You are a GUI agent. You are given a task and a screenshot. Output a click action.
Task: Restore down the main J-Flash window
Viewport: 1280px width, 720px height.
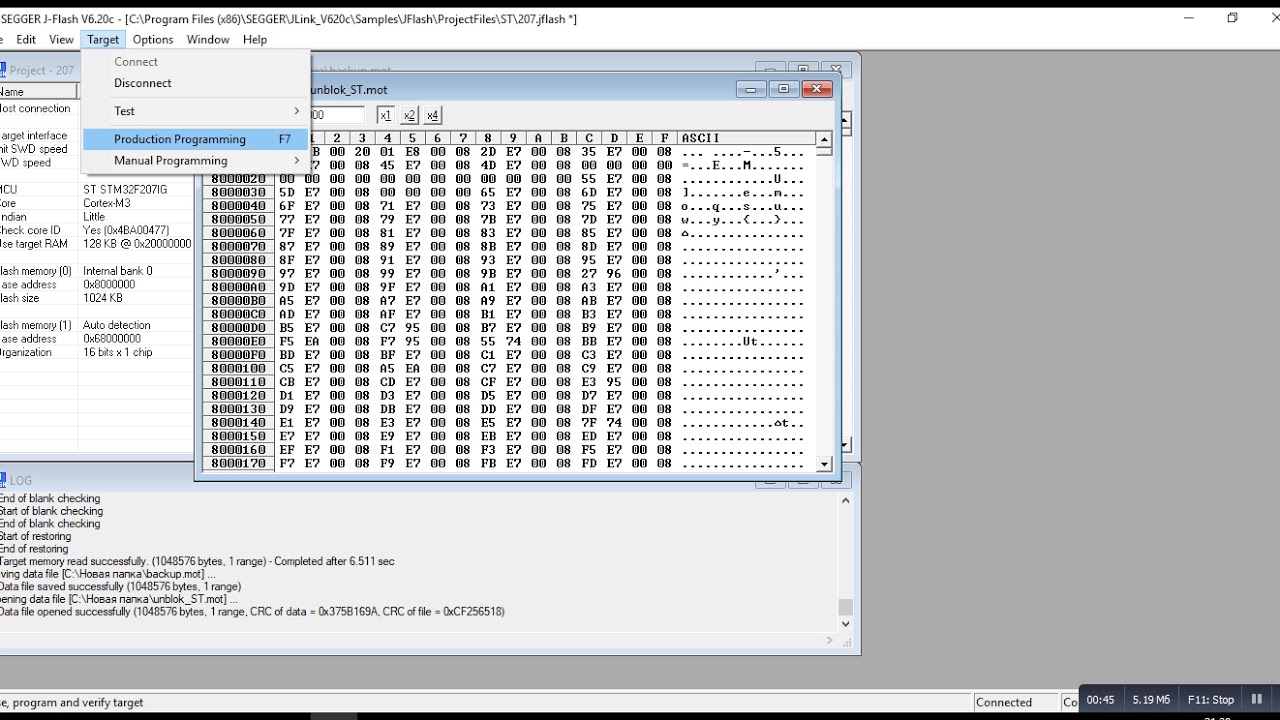pyautogui.click(x=1233, y=18)
